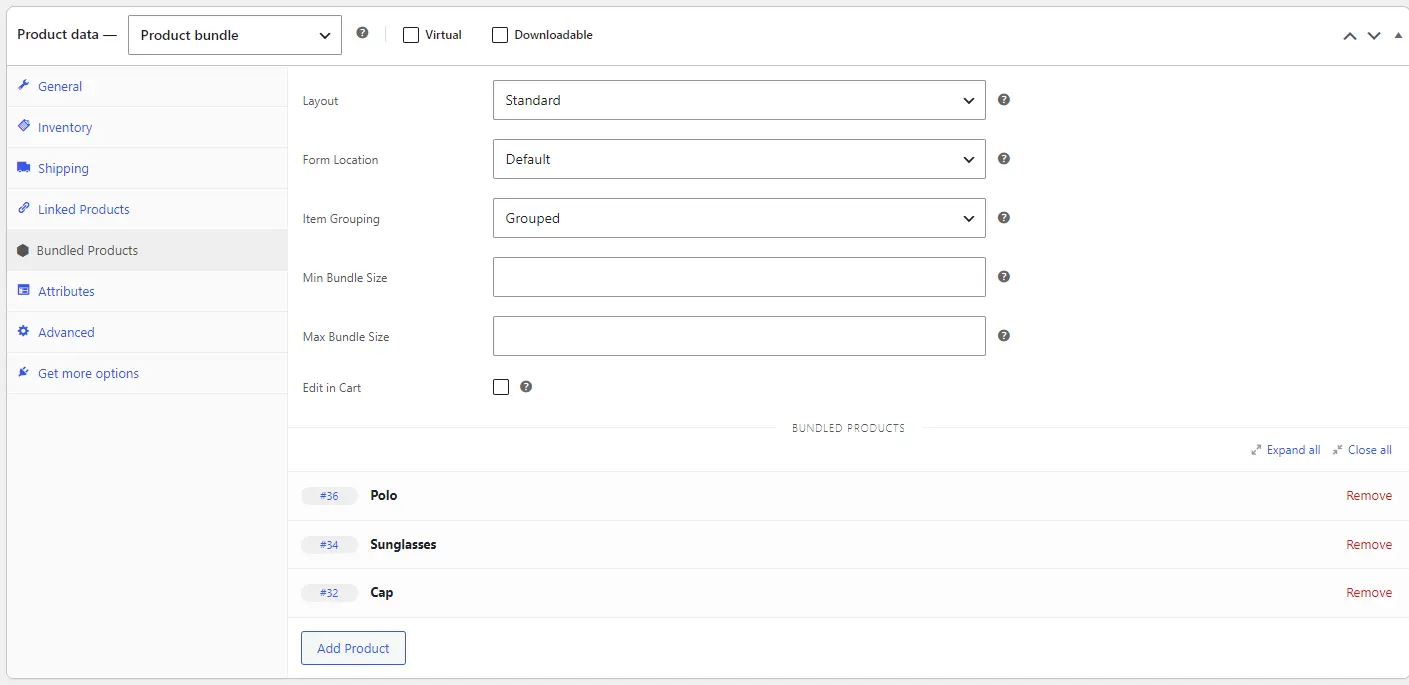Viewport: 1409px width, 685px height.
Task: Move Product data panel down arrow
Action: click(x=1374, y=36)
